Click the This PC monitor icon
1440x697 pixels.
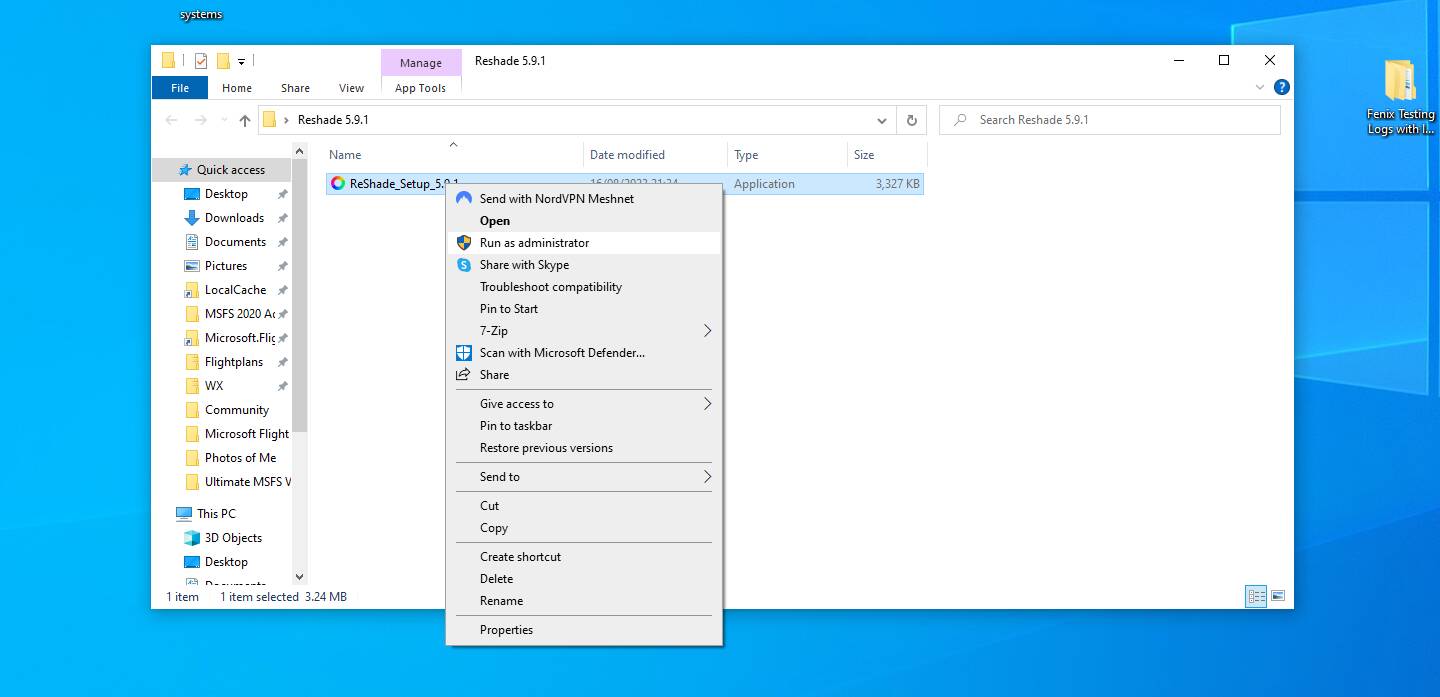pyautogui.click(x=184, y=514)
